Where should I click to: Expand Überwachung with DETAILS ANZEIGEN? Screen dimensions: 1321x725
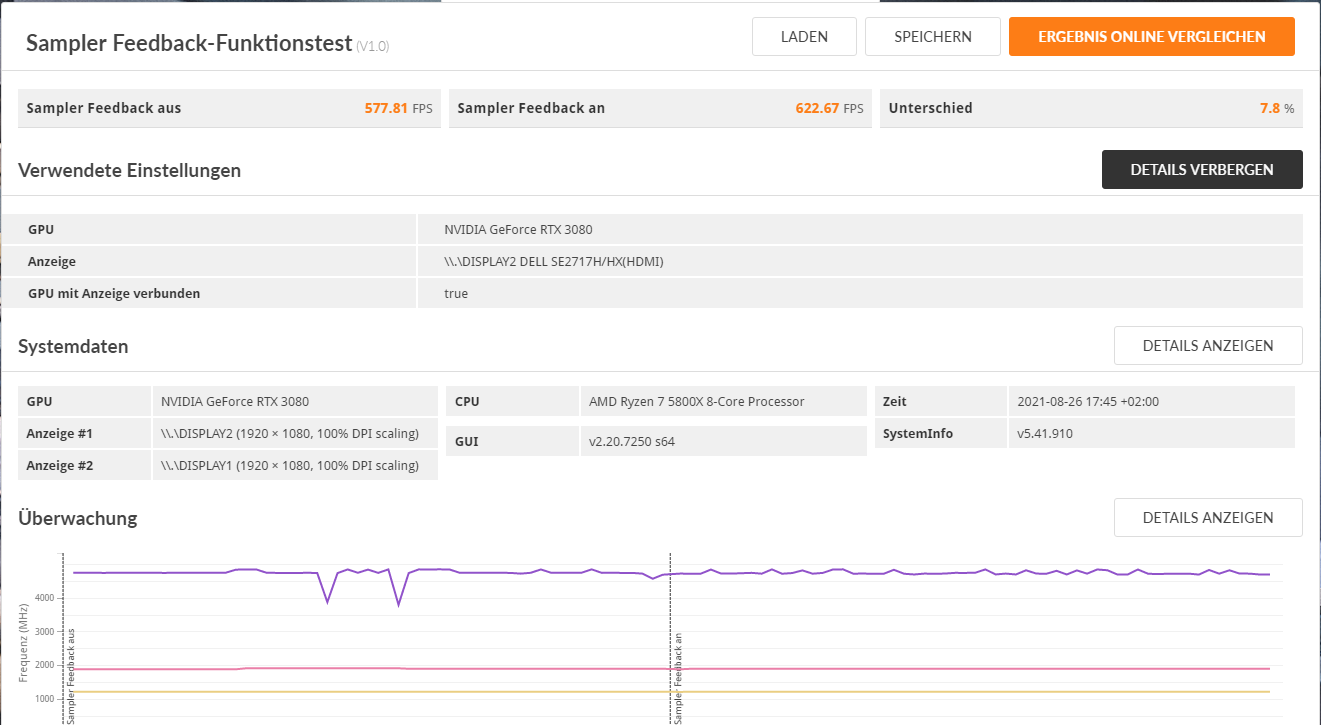tap(1208, 518)
